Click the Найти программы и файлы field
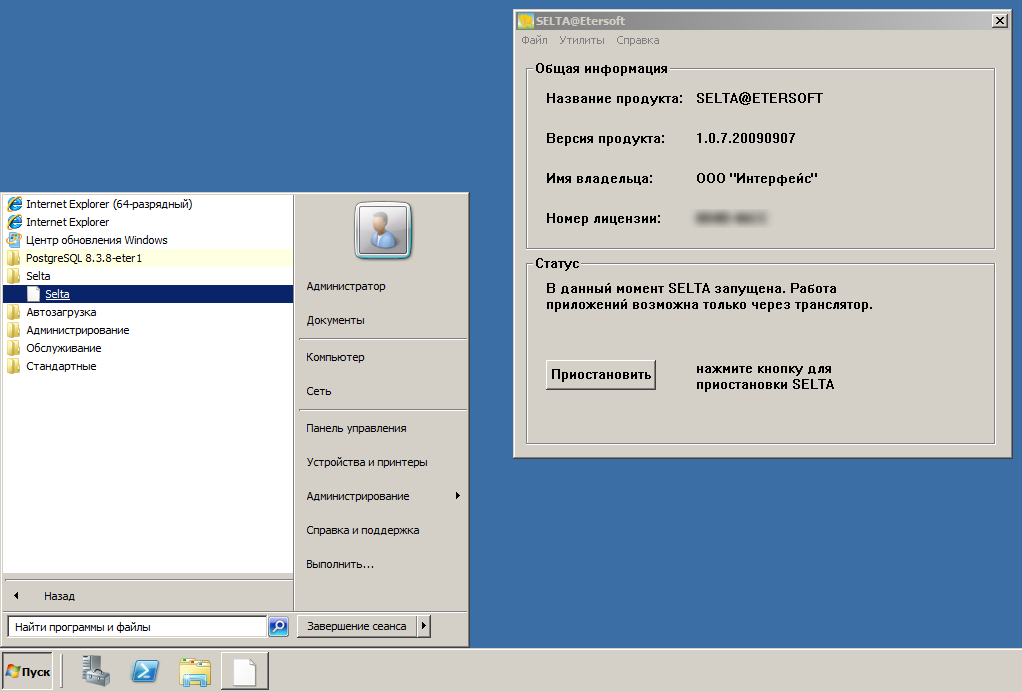This screenshot has height=692, width=1022. [136, 627]
